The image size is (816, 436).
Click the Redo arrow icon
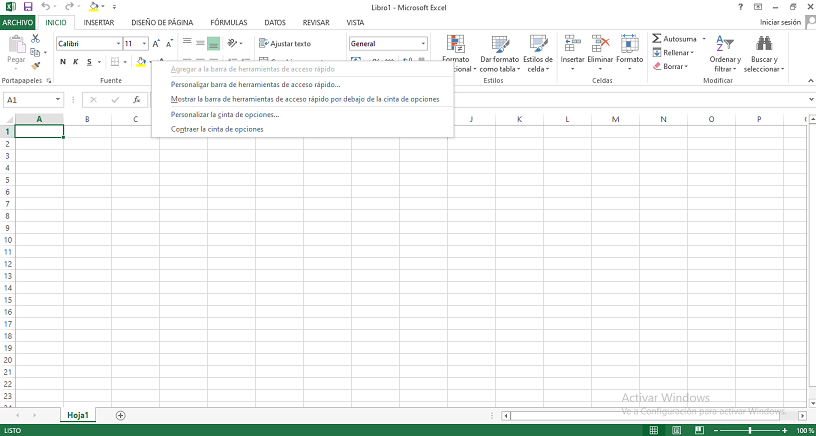70,7
